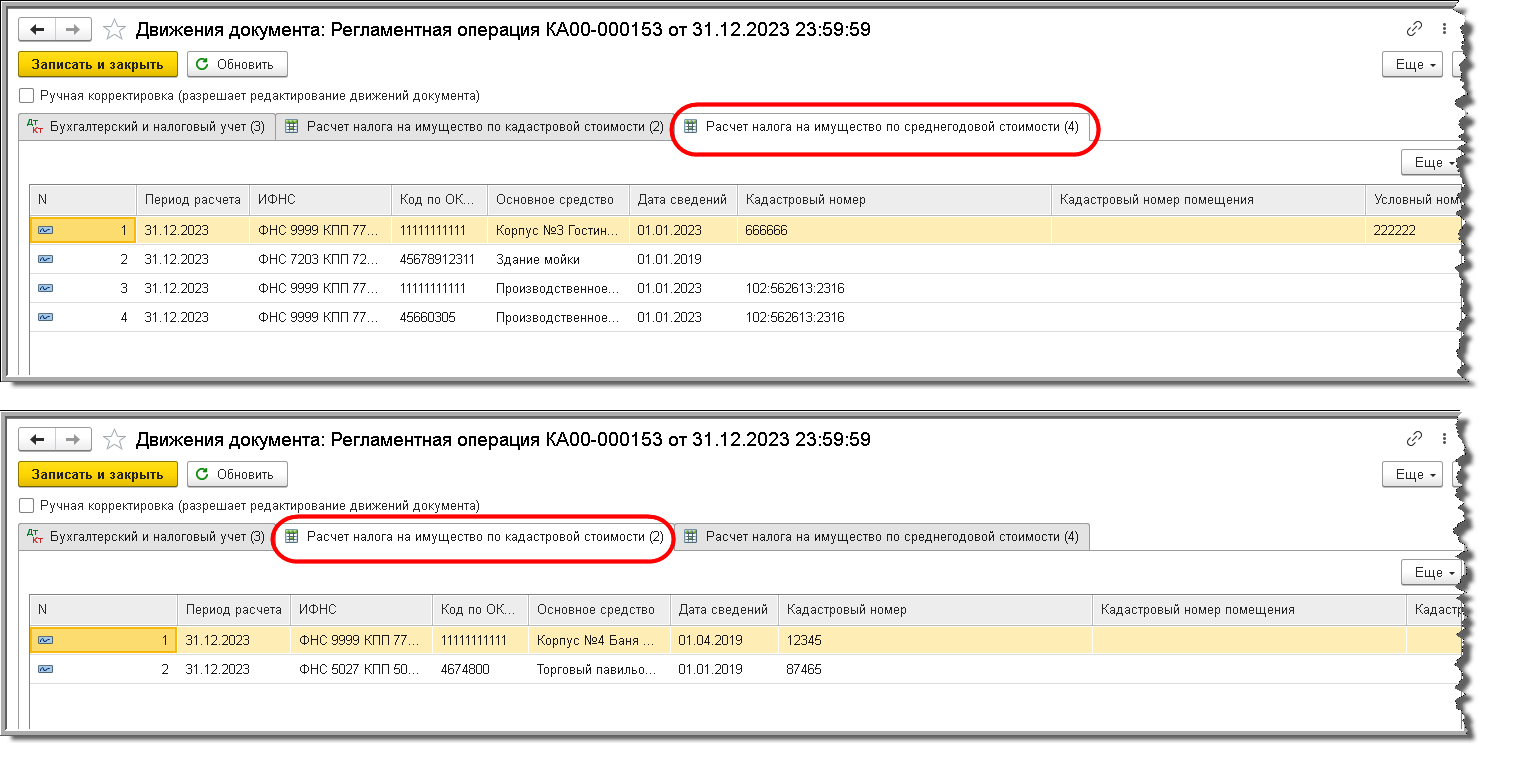The height and width of the screenshot is (764, 1522).
Task: Switch to Бухгалтерский и налоговый учет tab, lower window
Action: pos(146,536)
